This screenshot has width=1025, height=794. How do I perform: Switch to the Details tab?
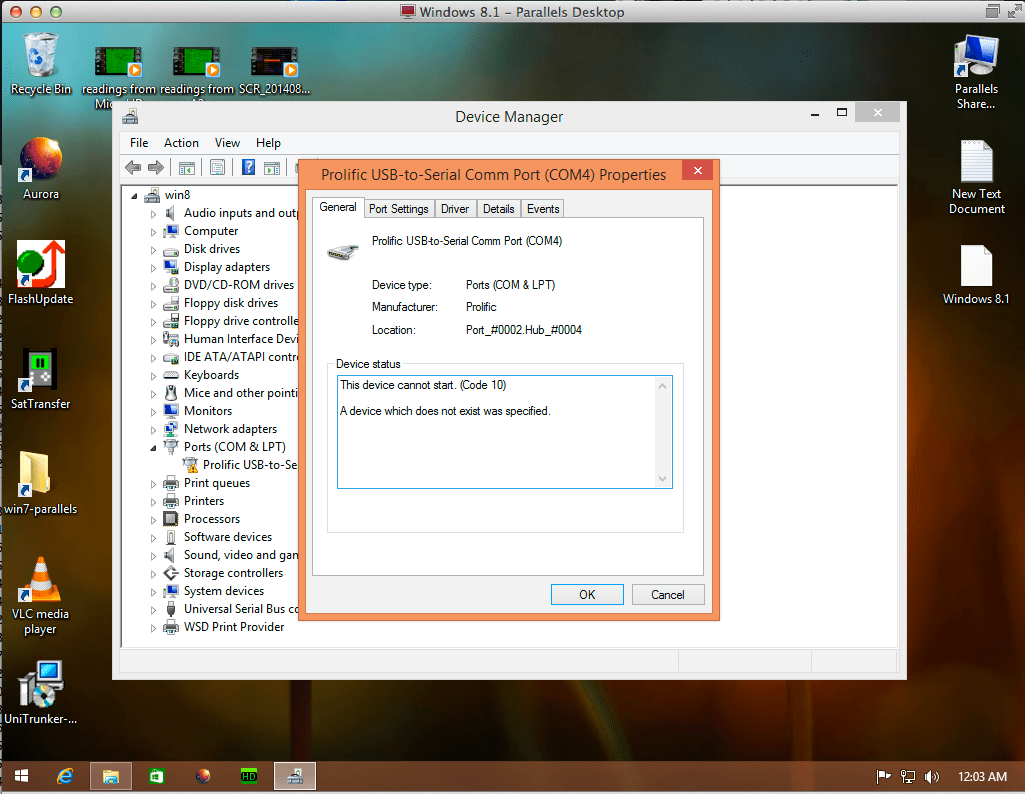[x=498, y=208]
